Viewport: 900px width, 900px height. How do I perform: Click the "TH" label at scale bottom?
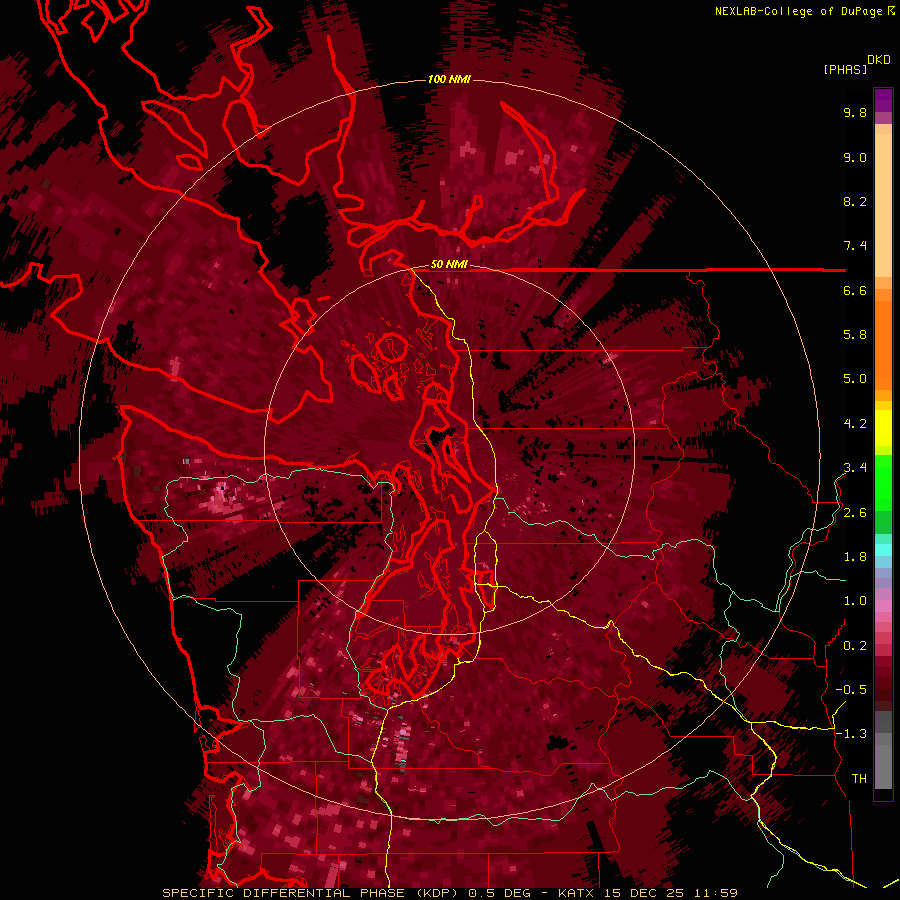click(859, 779)
